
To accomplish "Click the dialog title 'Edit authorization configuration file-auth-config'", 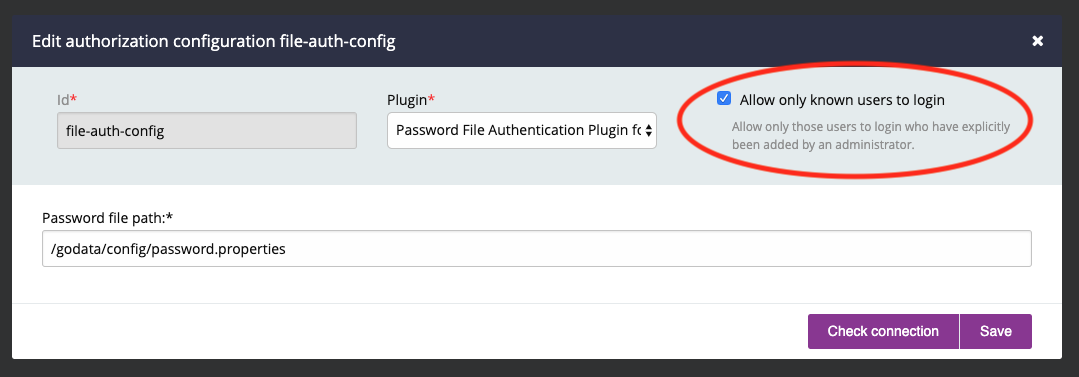I will click(213, 42).
